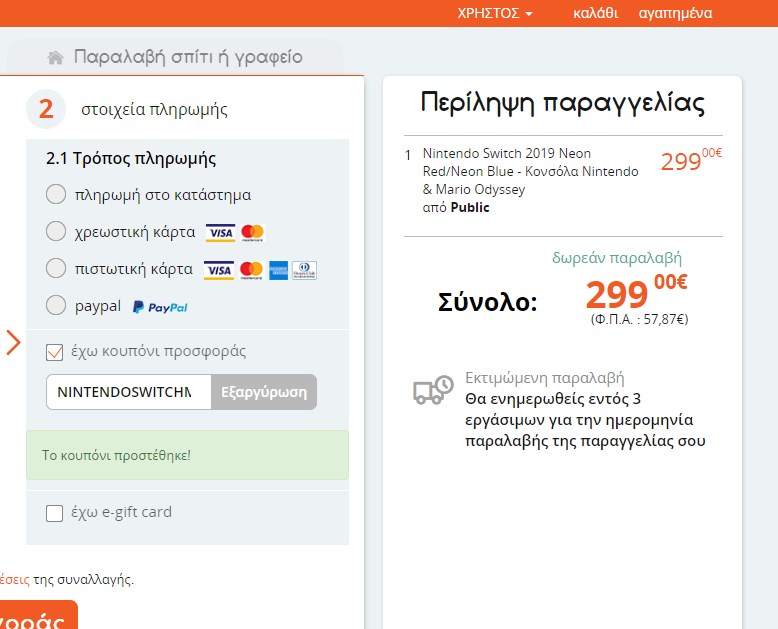
Task: Click the Diners Club logo
Action: tap(304, 270)
